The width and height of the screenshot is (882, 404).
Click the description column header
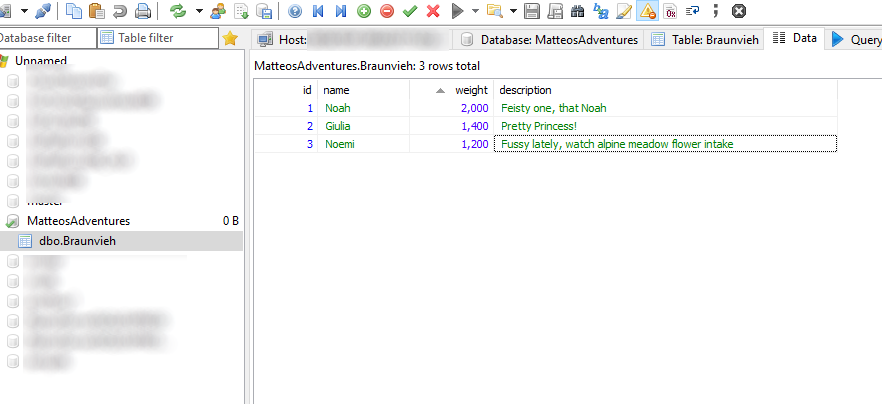(665, 90)
